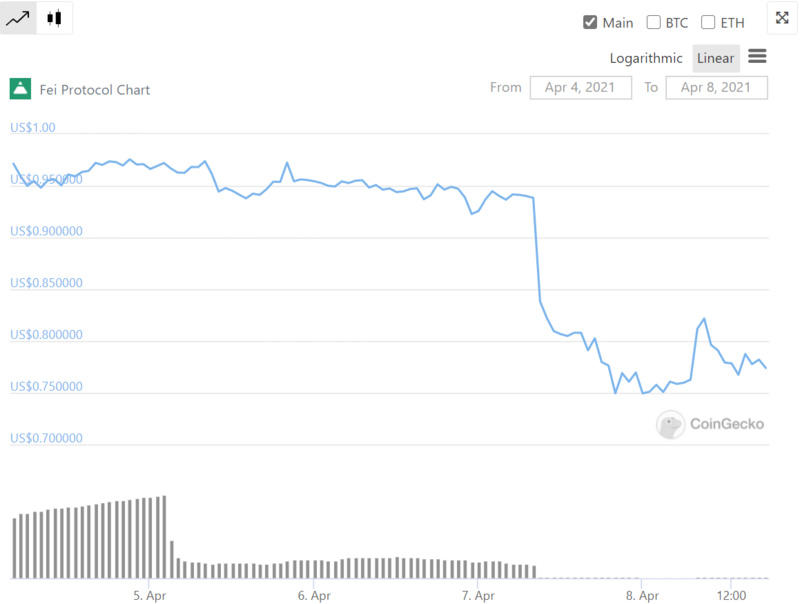Image resolution: width=800 pixels, height=604 pixels.
Task: Click the 5. Apr marker on time axis
Action: (149, 595)
